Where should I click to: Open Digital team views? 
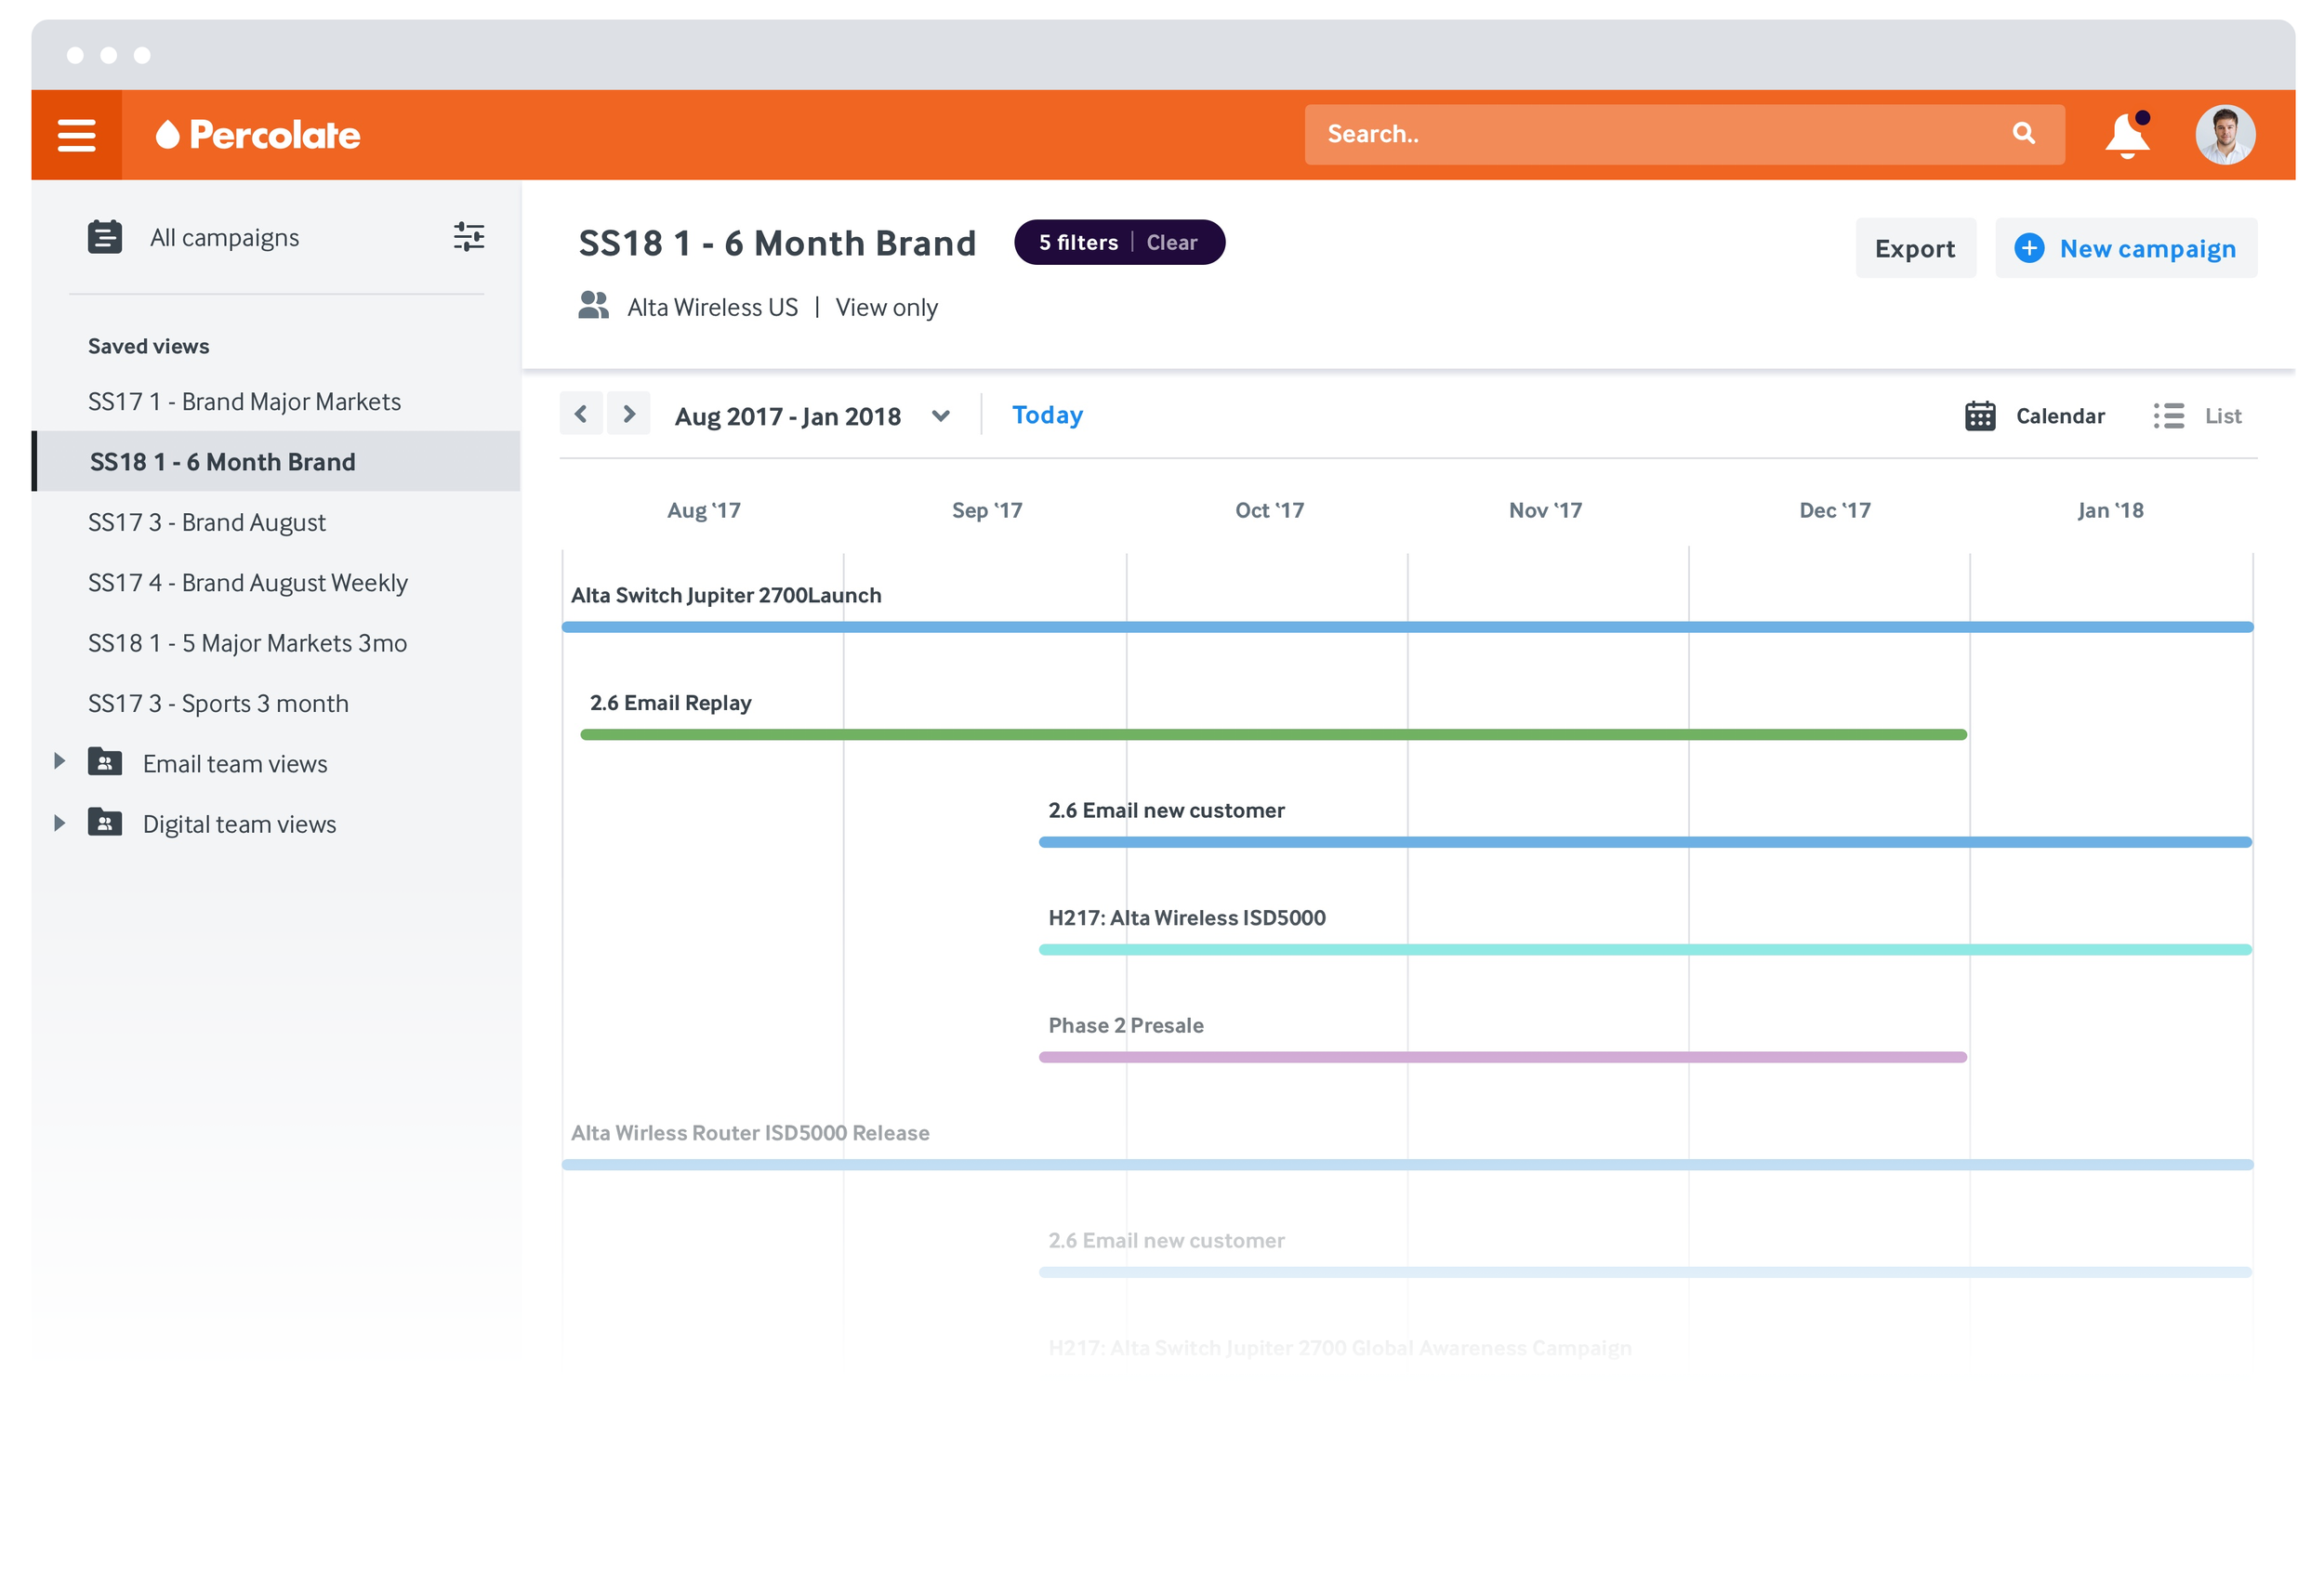pyautogui.click(x=239, y=824)
